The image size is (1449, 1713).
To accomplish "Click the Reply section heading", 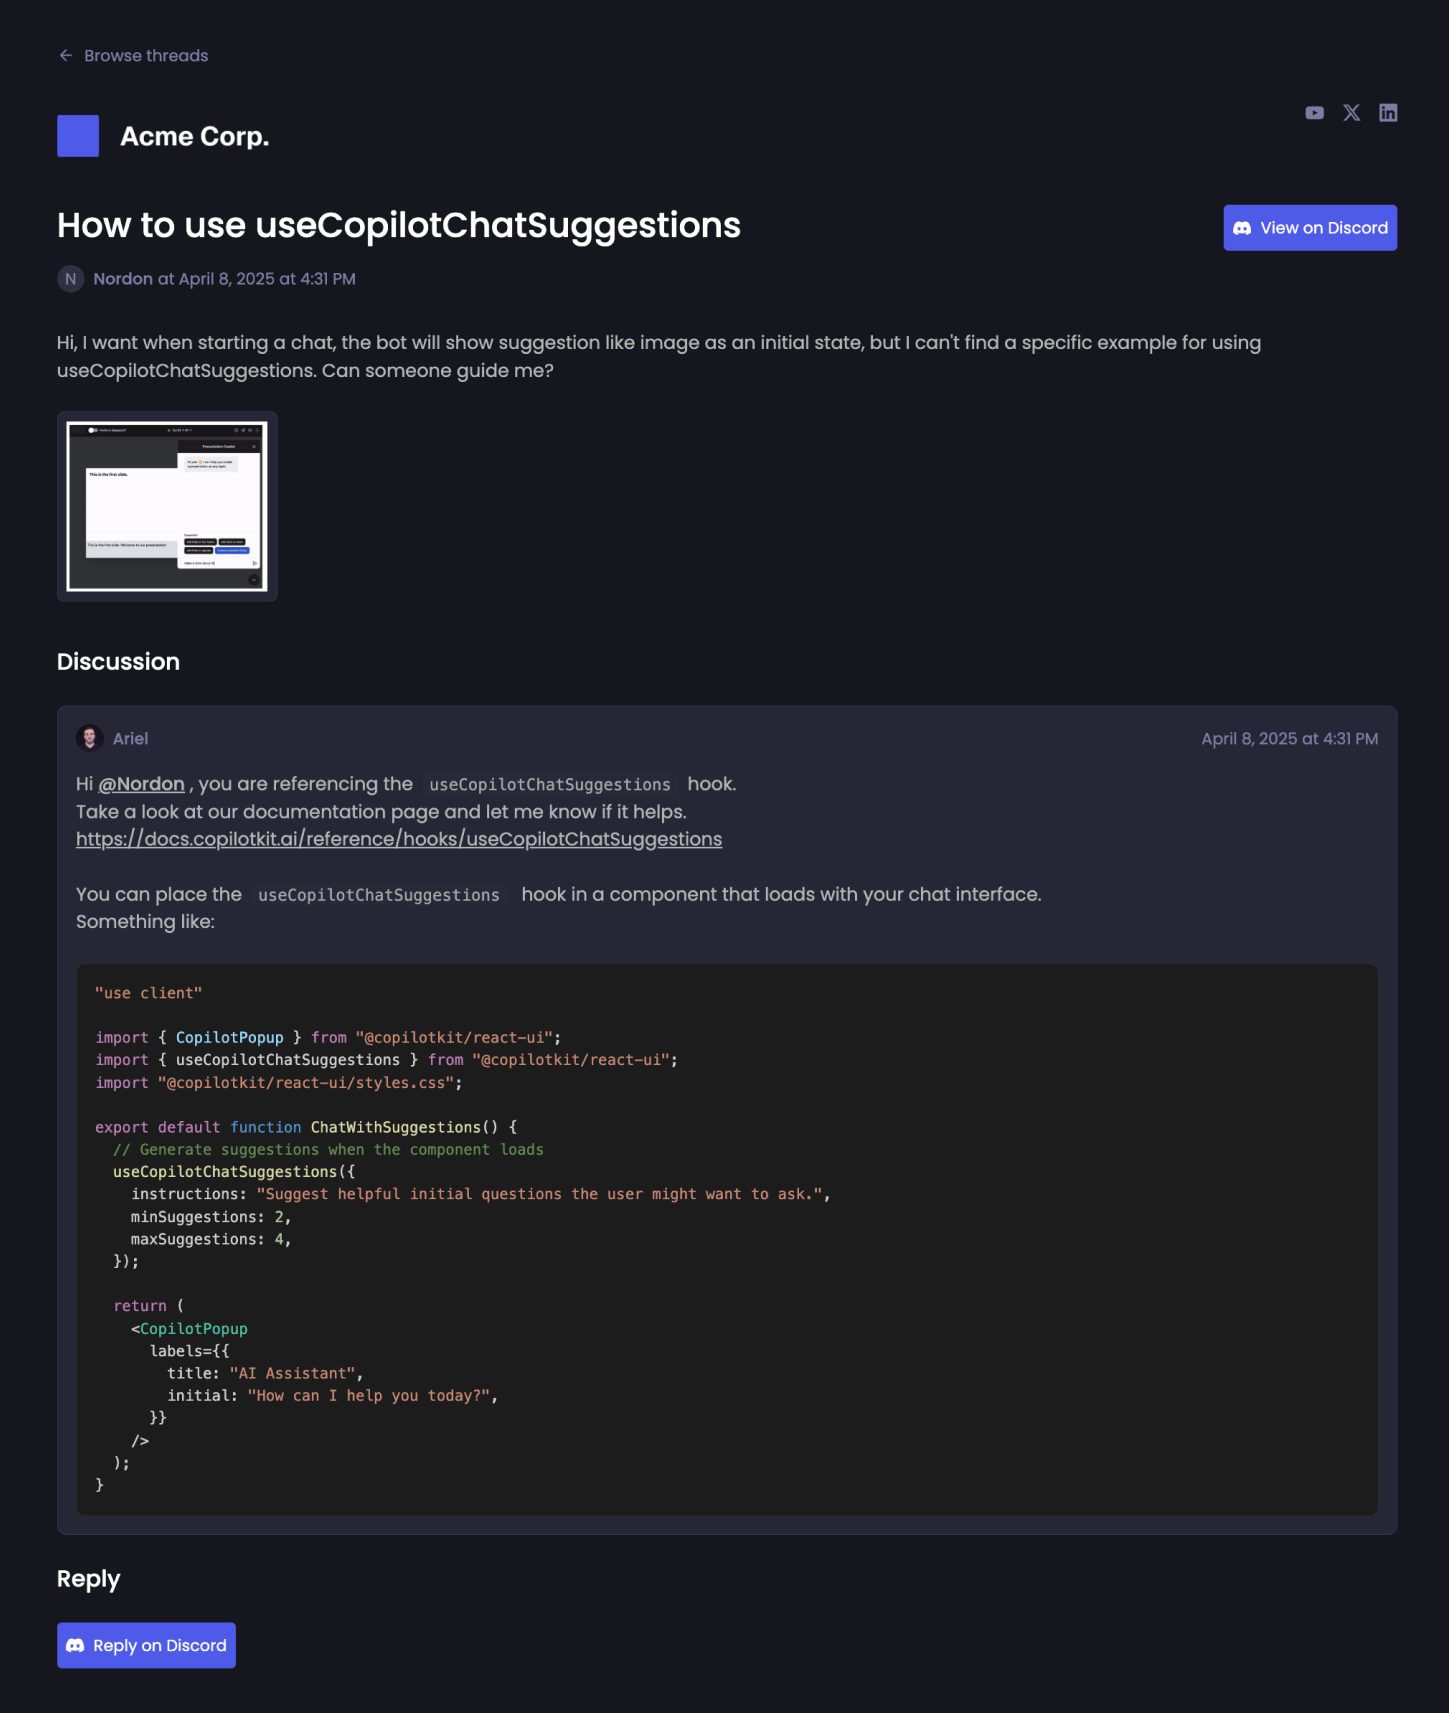I will click(x=88, y=1579).
